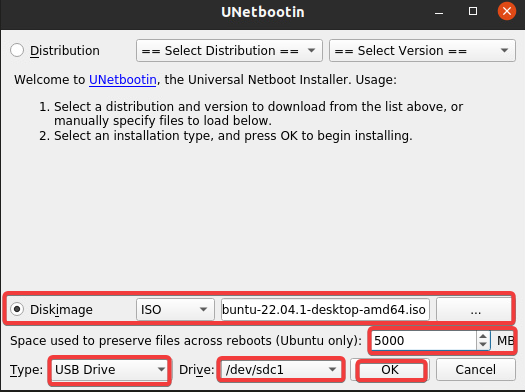Click the Cancel button

pos(475,370)
